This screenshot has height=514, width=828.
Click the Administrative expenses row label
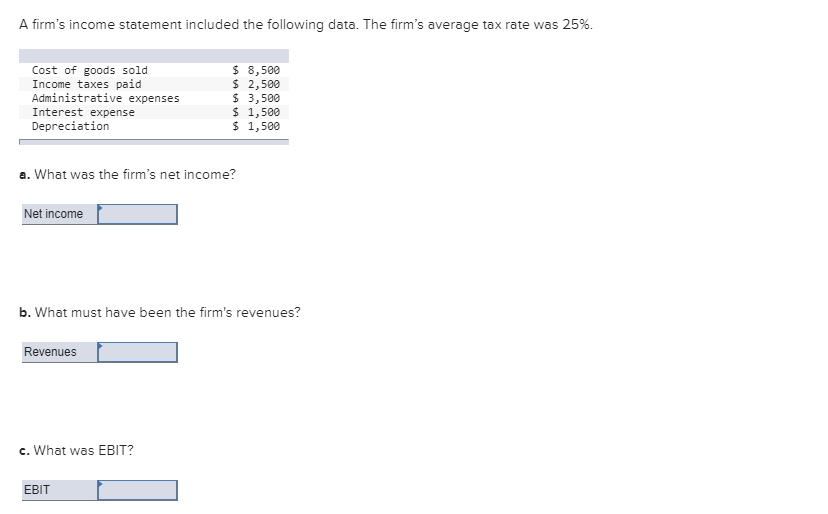pyautogui.click(x=106, y=98)
